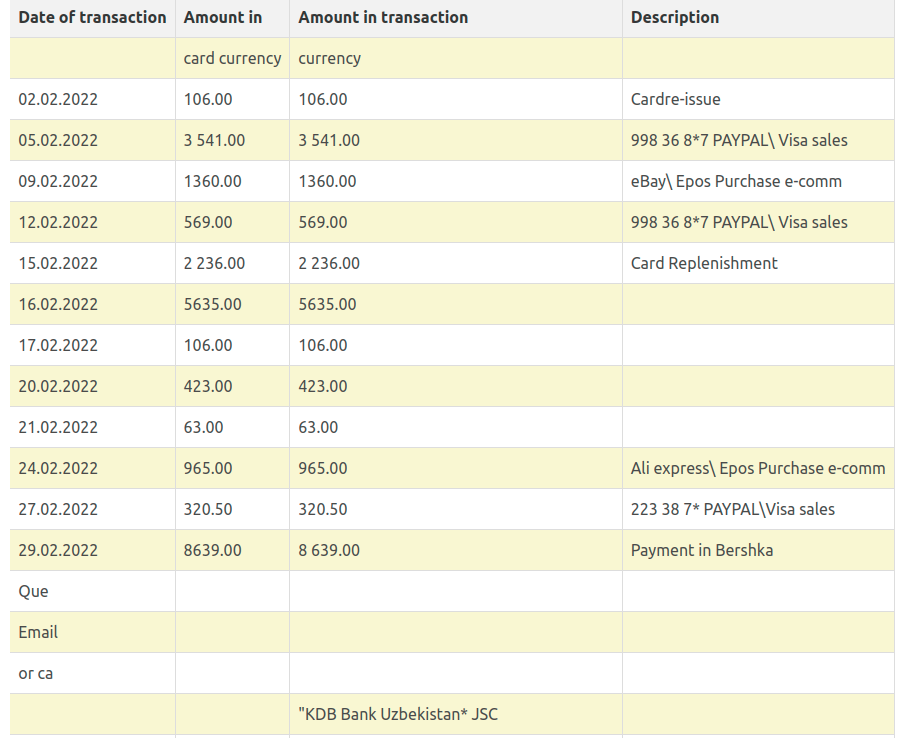The image size is (898, 738).
Task: Select the 'Ali express\ Epos Purchase e-comm' cell
Action: pos(758,468)
